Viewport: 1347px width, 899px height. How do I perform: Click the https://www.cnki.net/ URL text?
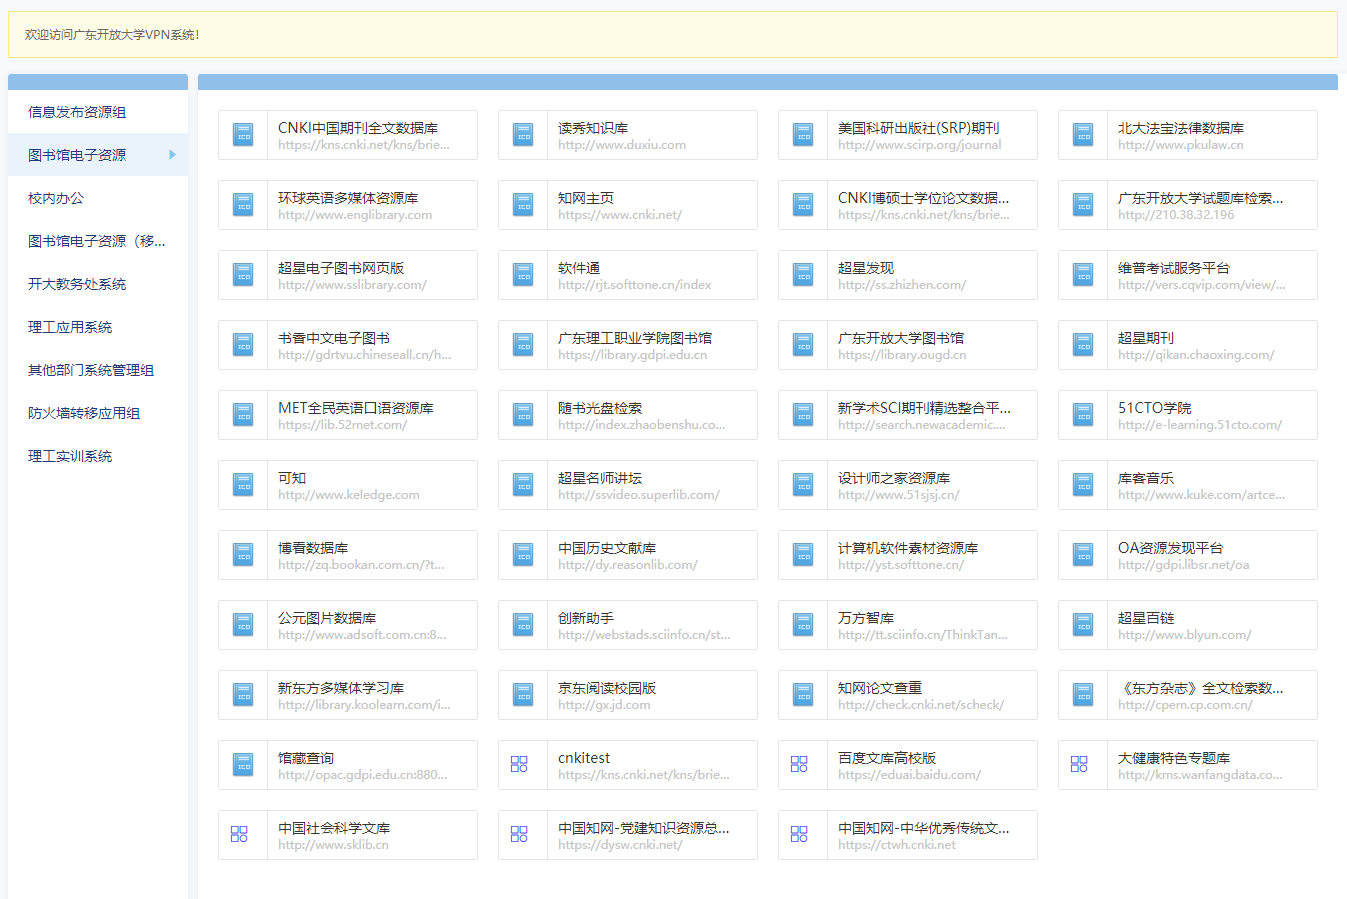(x=620, y=215)
